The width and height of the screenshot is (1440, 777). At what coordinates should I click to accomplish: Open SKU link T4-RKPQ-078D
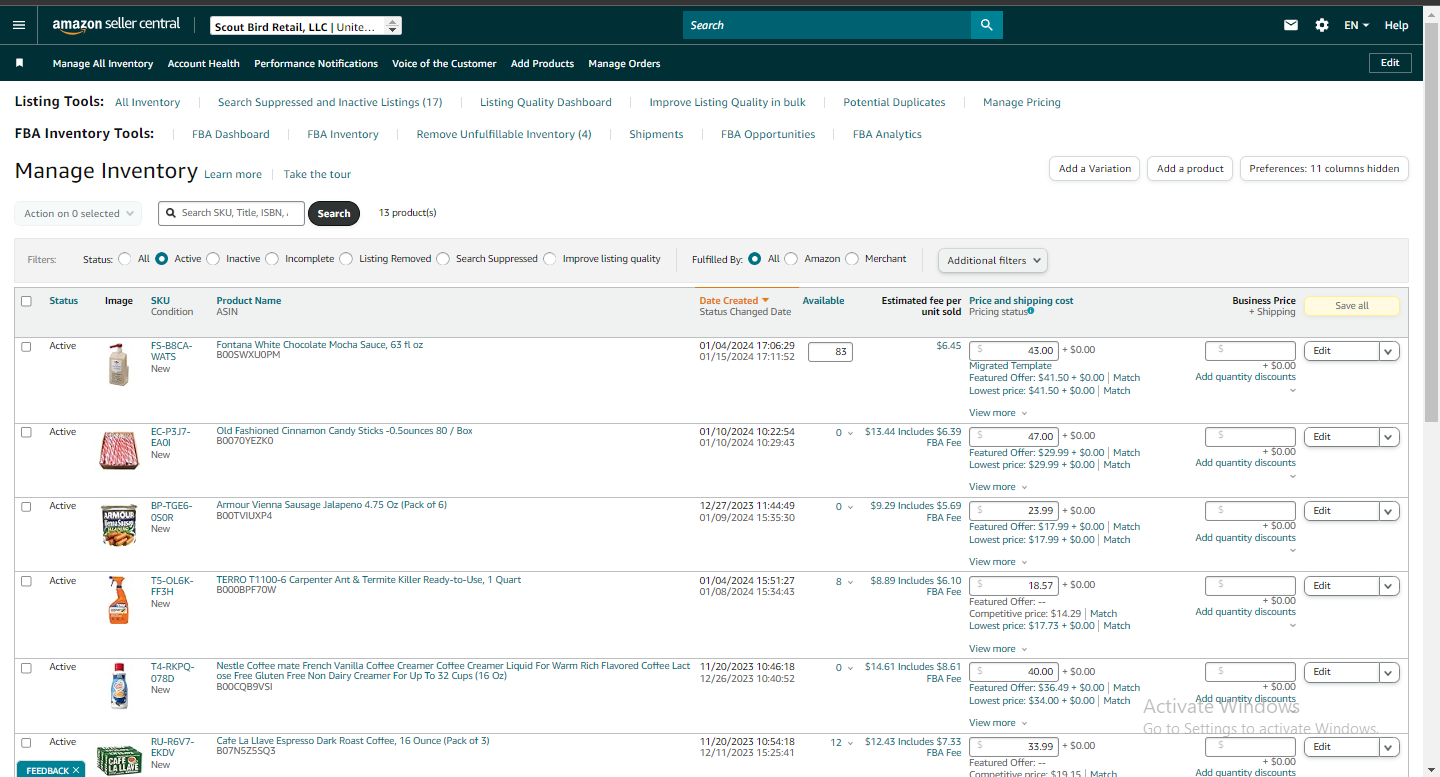pyautogui.click(x=170, y=672)
